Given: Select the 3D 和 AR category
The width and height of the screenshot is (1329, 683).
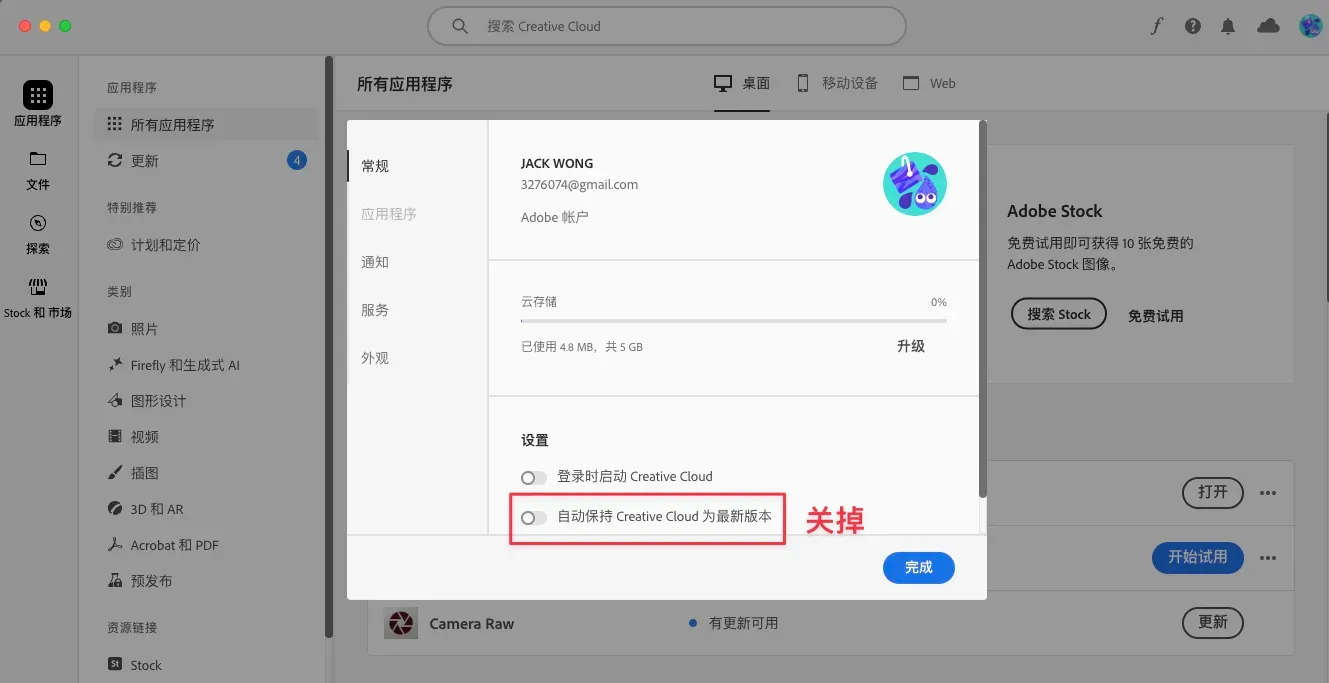Looking at the screenshot, I should click(x=145, y=509).
